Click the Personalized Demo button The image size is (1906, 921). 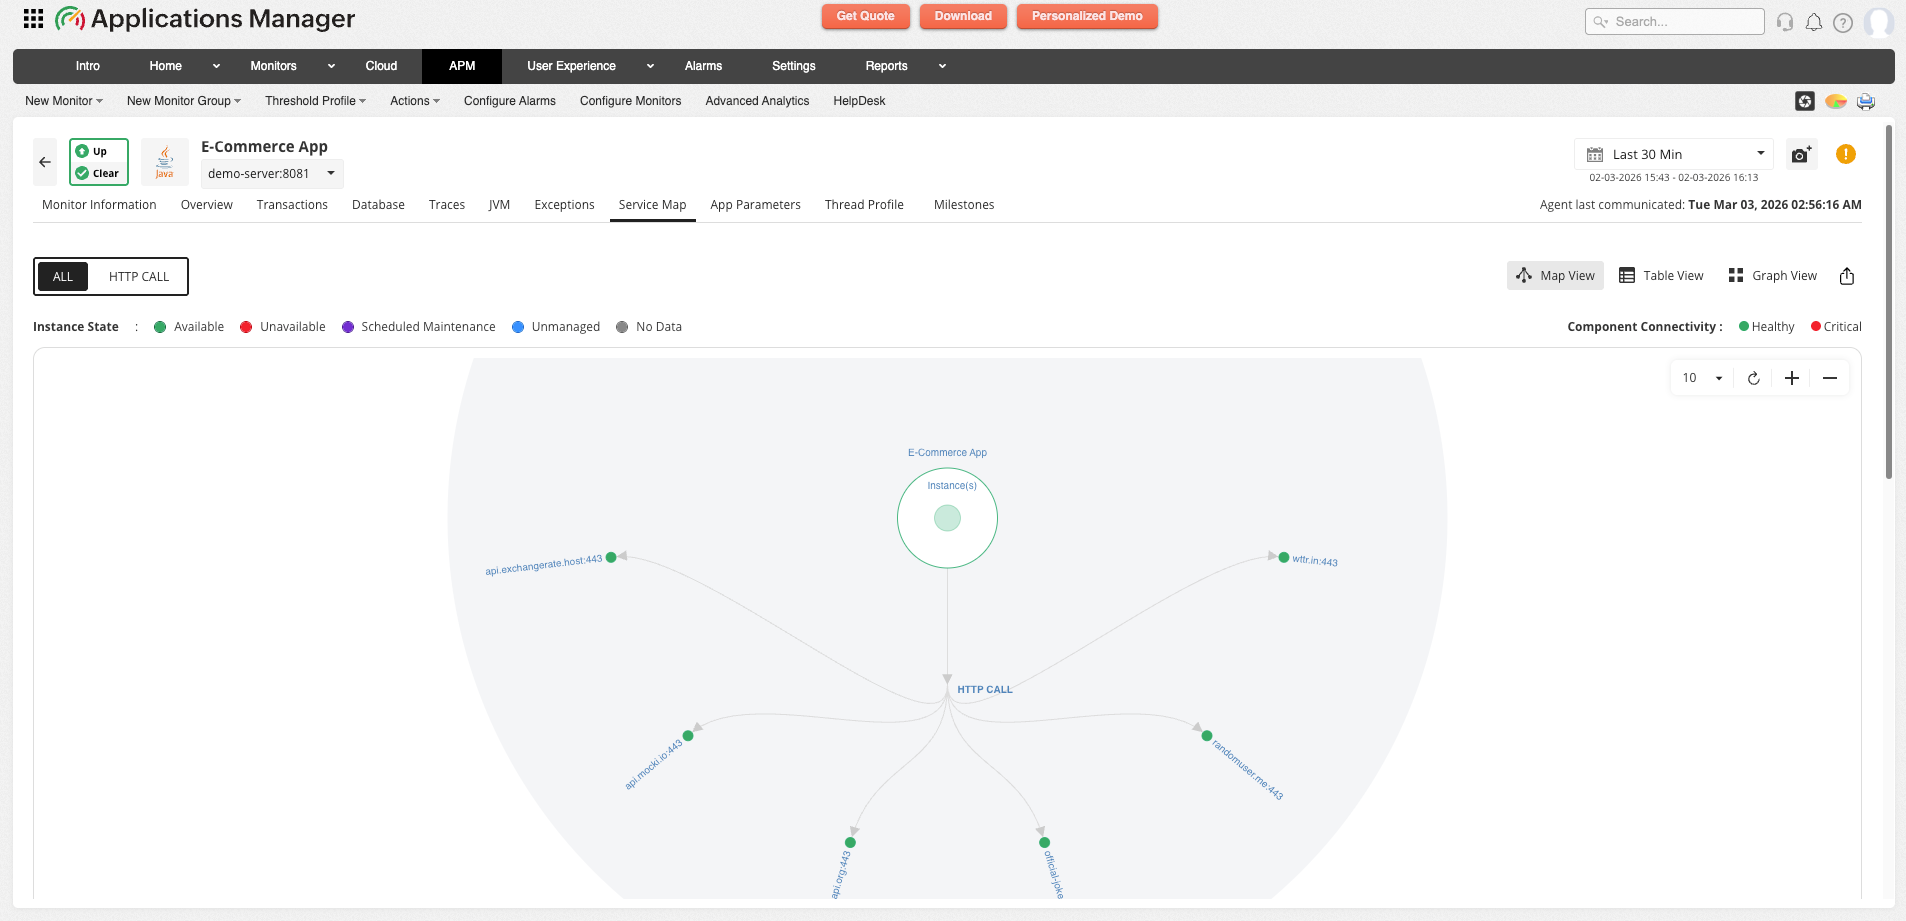(x=1087, y=16)
